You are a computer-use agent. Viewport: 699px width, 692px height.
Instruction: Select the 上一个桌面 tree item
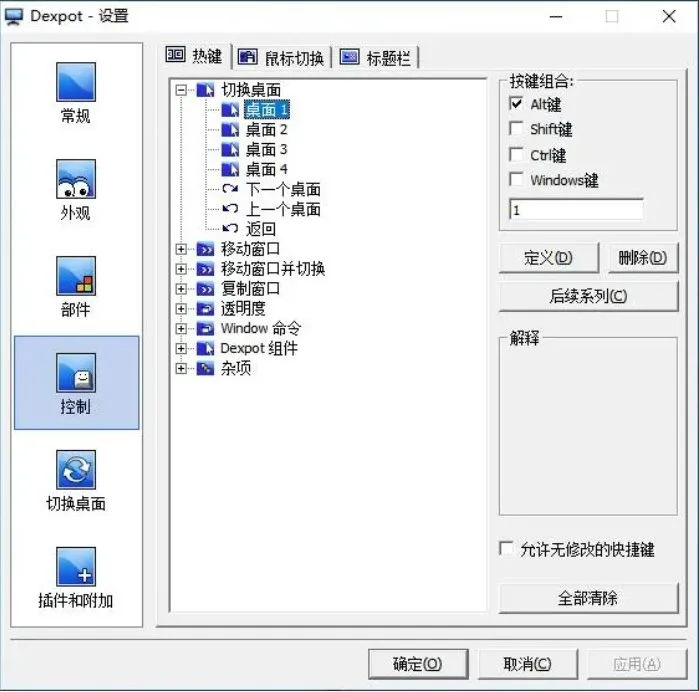pos(283,209)
